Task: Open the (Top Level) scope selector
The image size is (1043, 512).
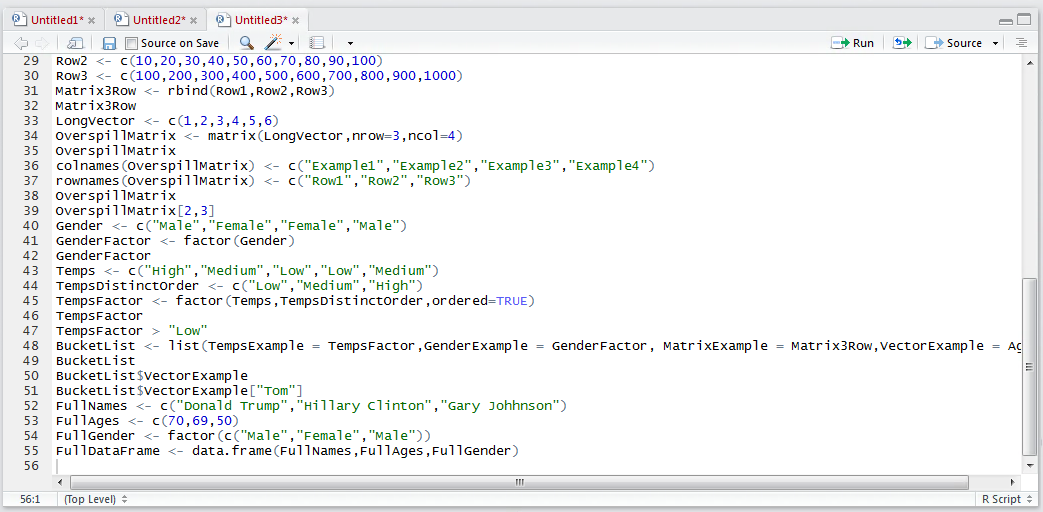Action: click(95, 499)
